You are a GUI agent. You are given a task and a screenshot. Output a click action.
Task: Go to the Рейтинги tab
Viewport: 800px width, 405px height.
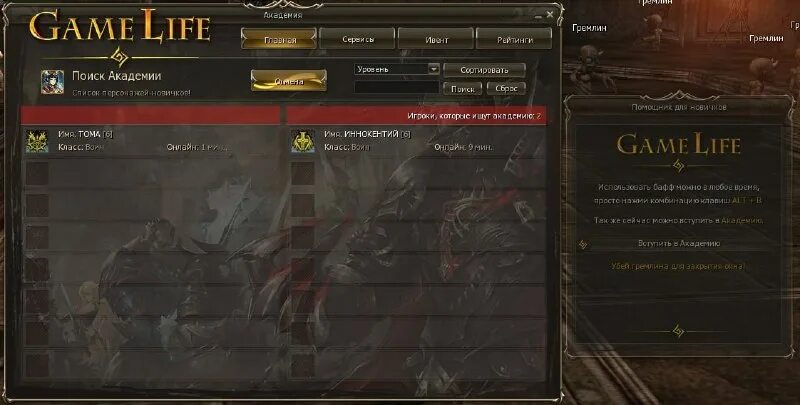[514, 39]
